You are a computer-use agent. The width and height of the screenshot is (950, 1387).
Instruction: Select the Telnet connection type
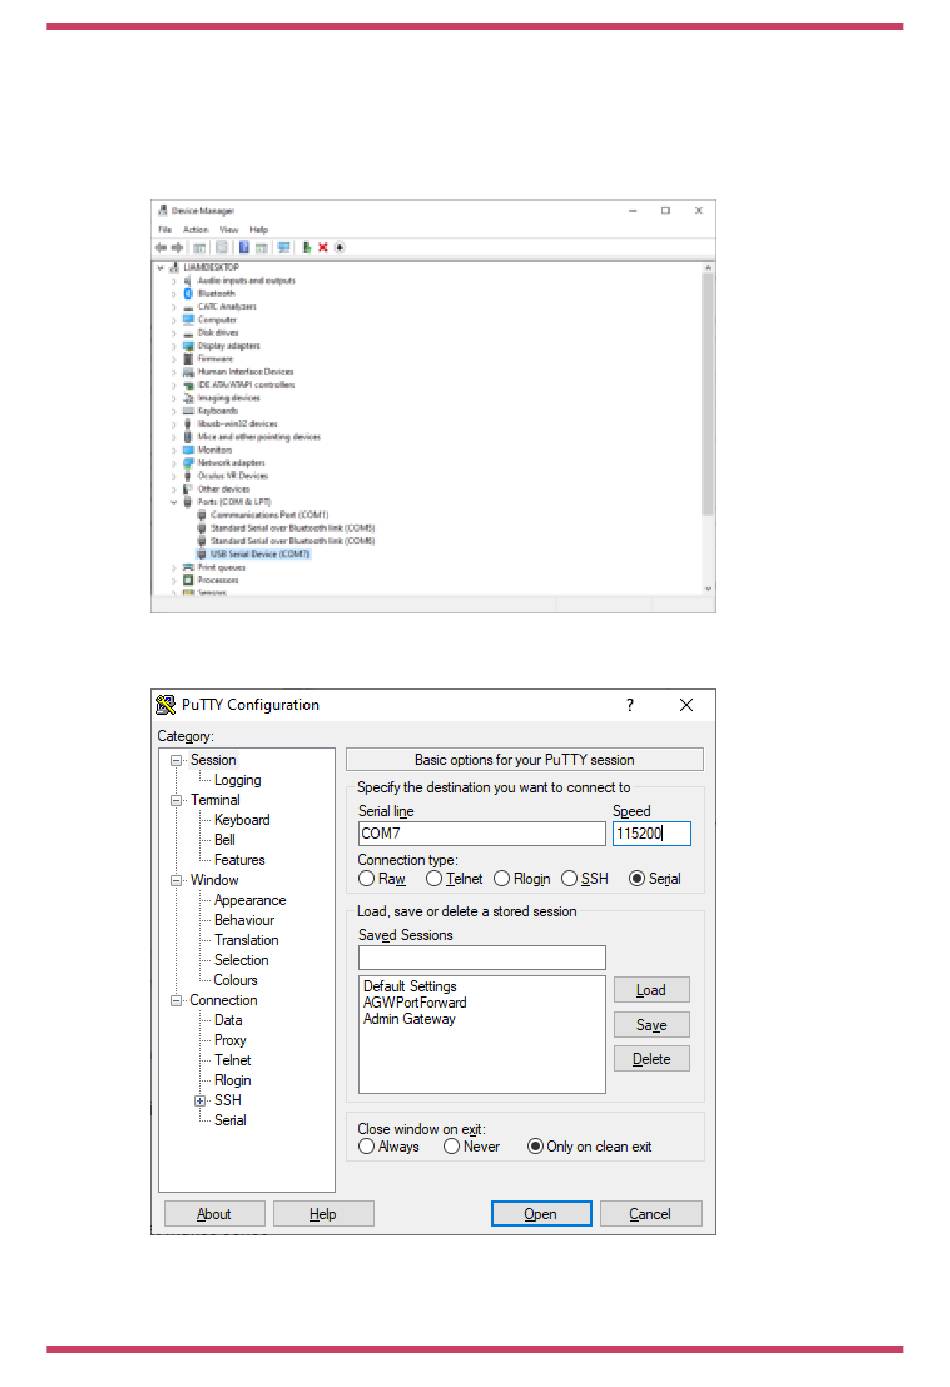click(x=434, y=879)
